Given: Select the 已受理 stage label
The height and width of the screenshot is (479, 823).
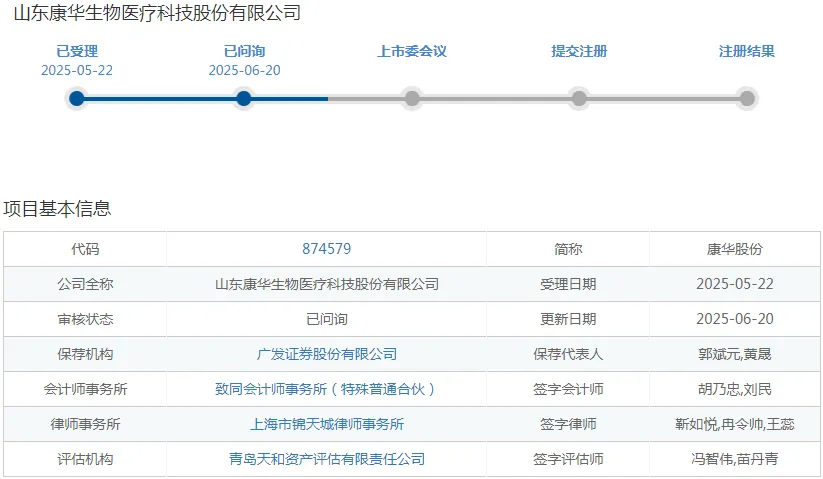Looking at the screenshot, I should point(77,51).
